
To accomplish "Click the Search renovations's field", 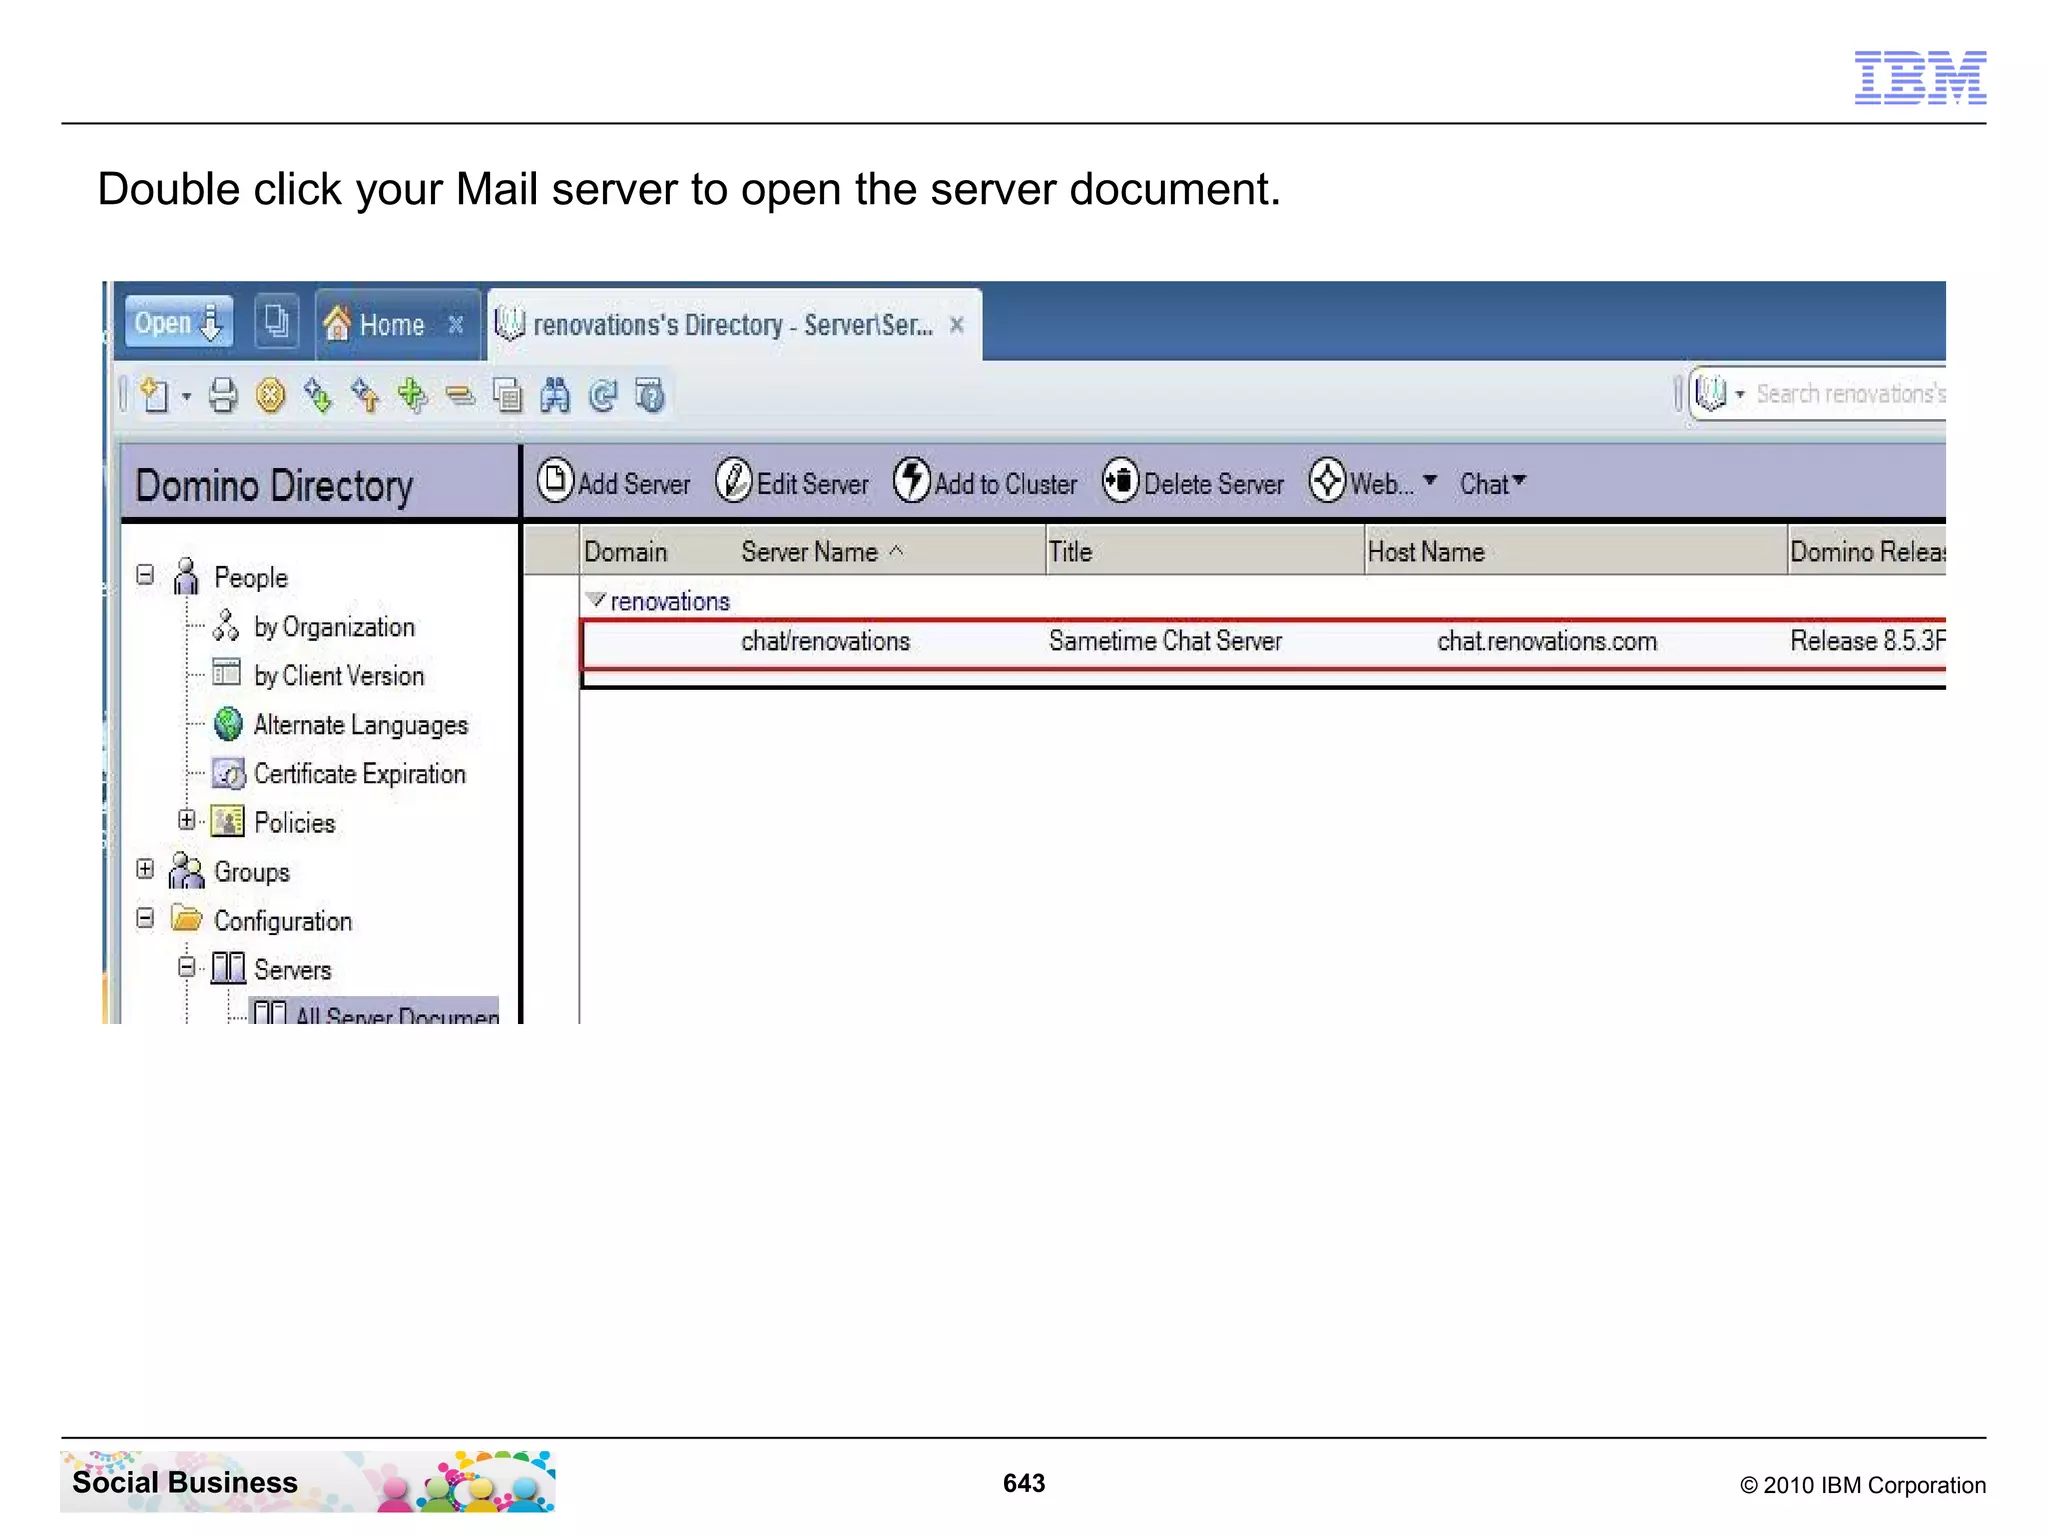I will click(1851, 394).
